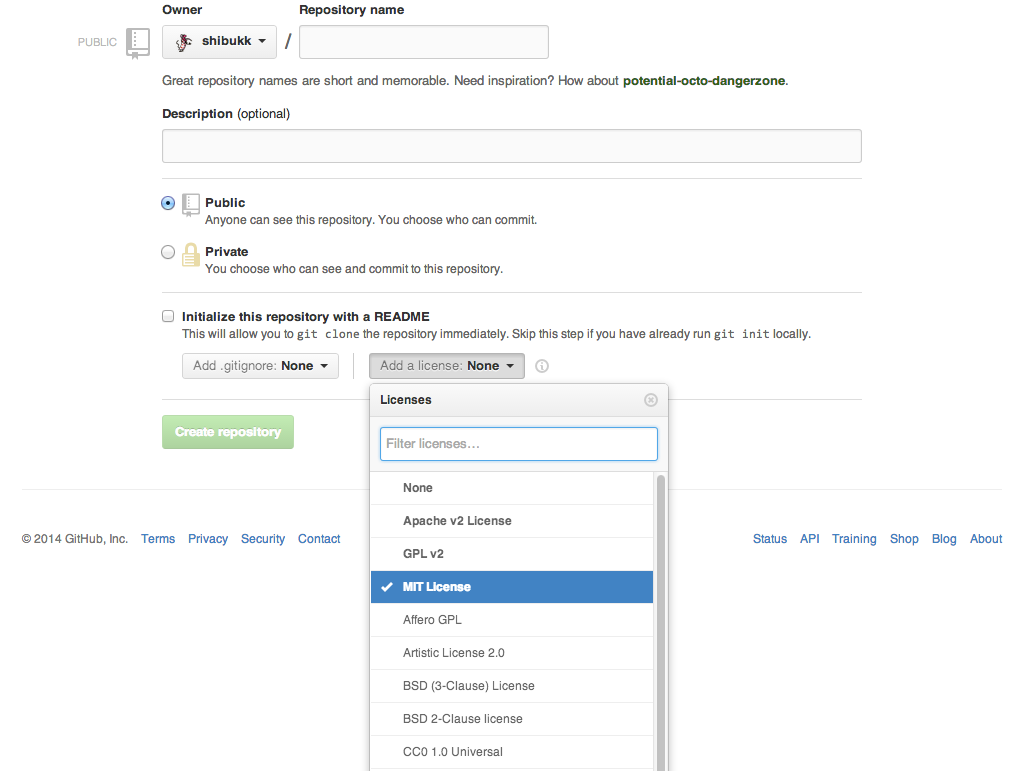Open the Add .gitignore dropdown
This screenshot has height=771, width=1024.
[x=260, y=366]
